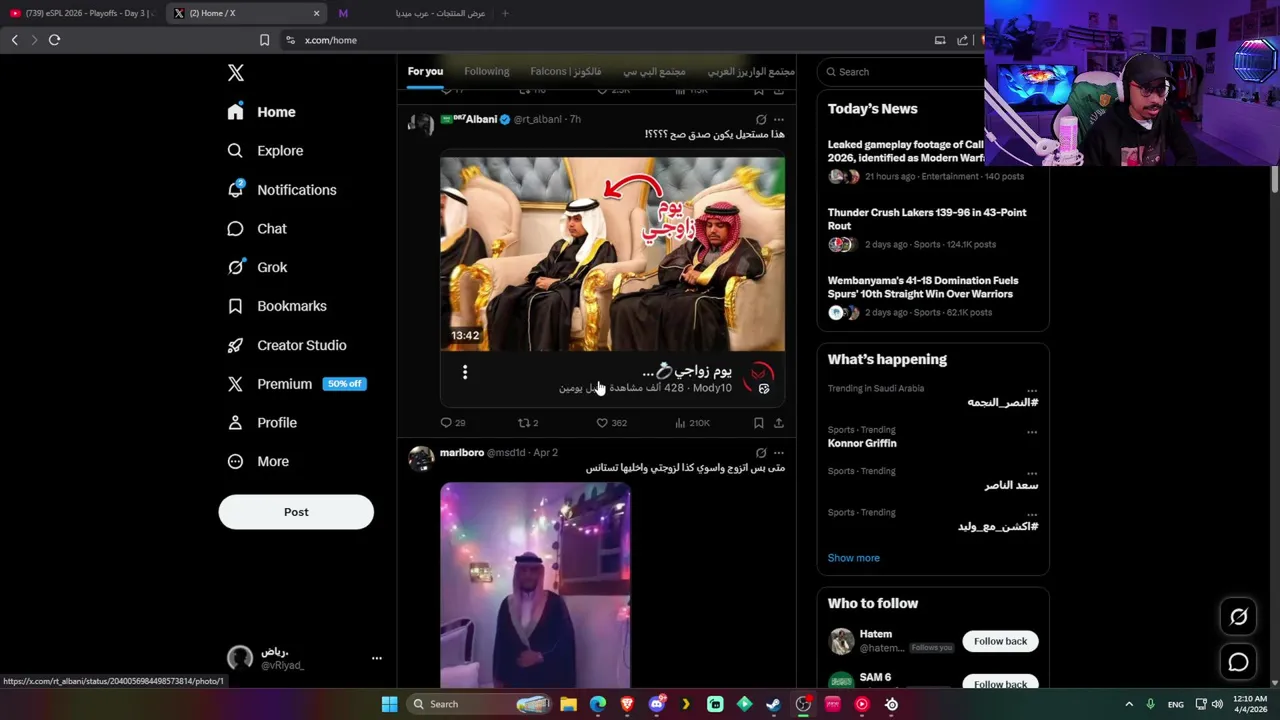The height and width of the screenshot is (720, 1280).
Task: Open account menu dots beside vRiyad_
Action: coord(377,658)
